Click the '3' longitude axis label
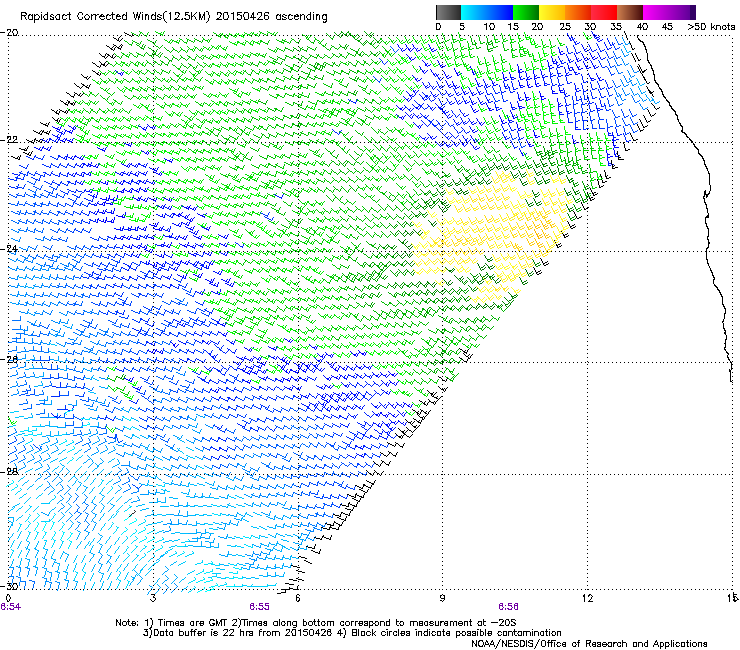This screenshot has width=740, height=650. (153, 598)
